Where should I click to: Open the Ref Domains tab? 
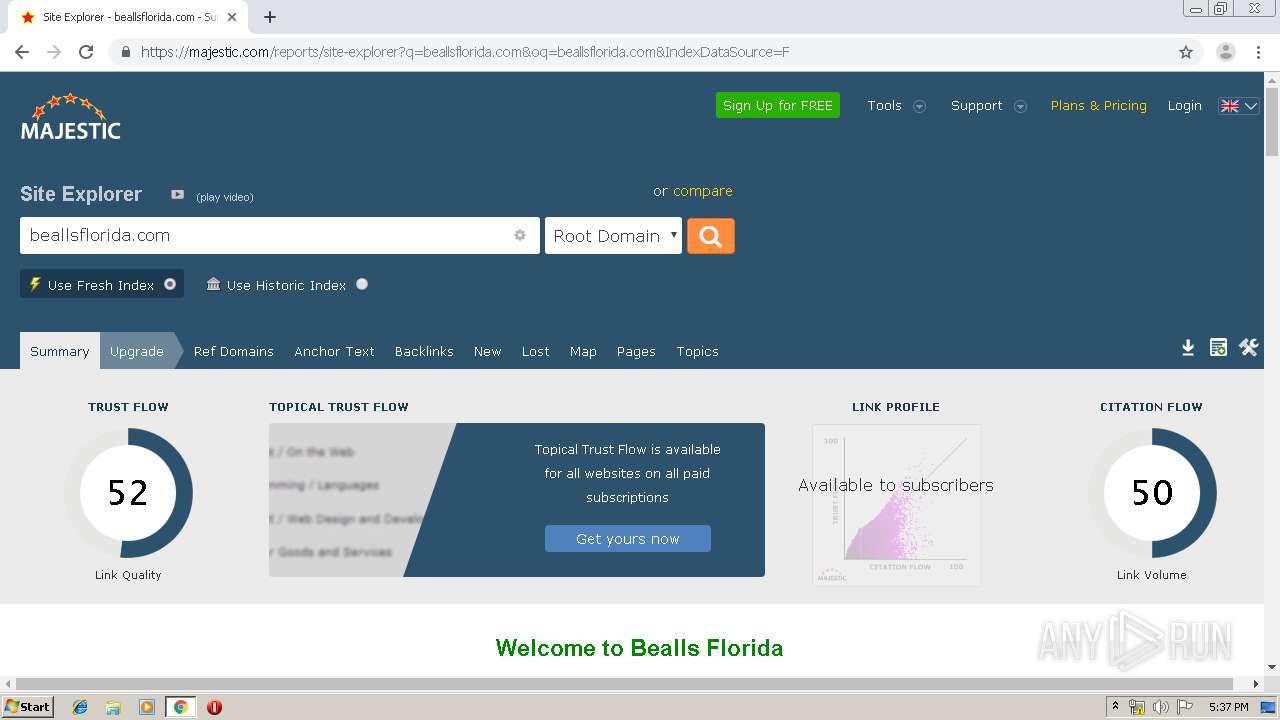click(x=234, y=351)
